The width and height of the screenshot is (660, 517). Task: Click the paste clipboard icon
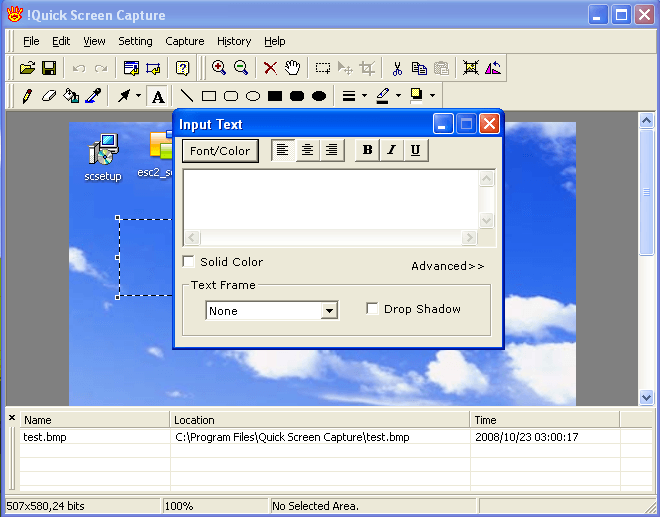[441, 68]
